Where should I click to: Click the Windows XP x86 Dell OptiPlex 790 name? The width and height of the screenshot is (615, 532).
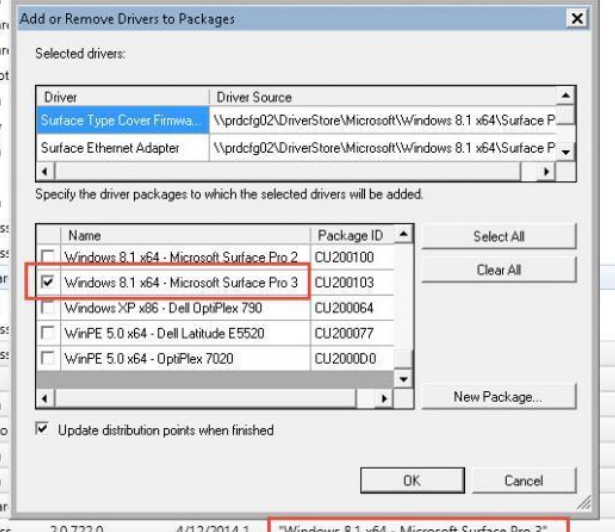tap(163, 308)
